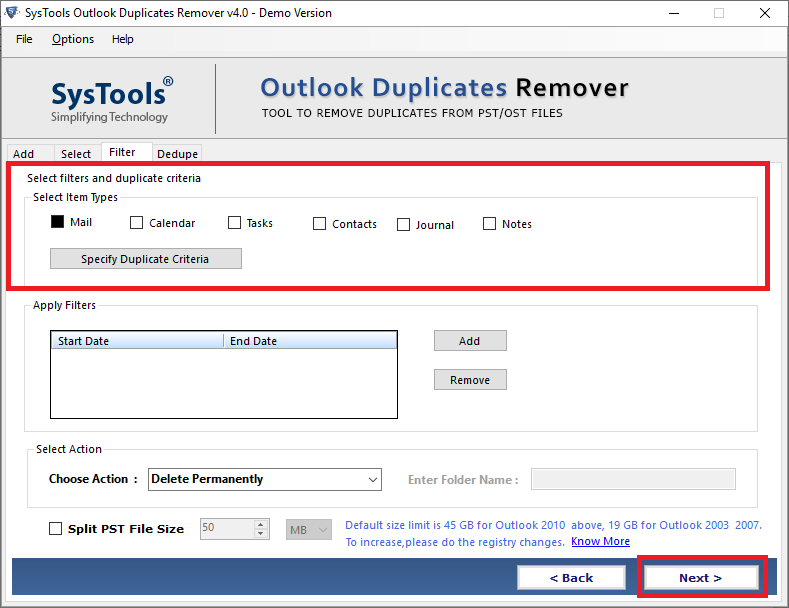Close the Duplicates Remover window
Image resolution: width=789 pixels, height=608 pixels.
(764, 13)
